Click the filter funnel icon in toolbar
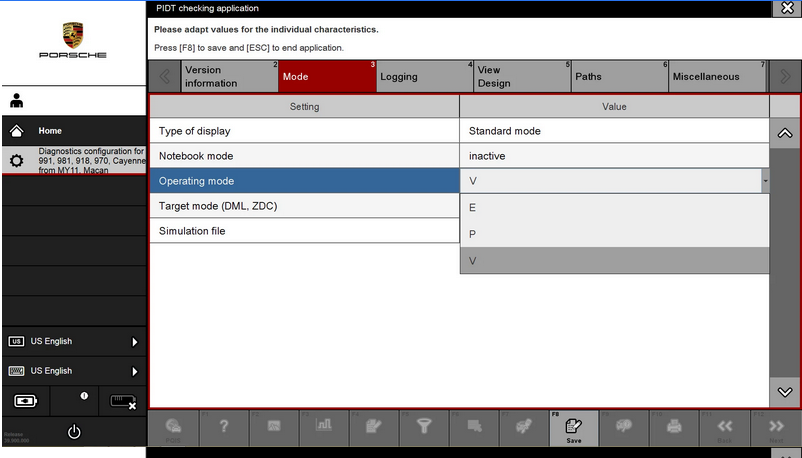The image size is (802, 458). tap(424, 427)
